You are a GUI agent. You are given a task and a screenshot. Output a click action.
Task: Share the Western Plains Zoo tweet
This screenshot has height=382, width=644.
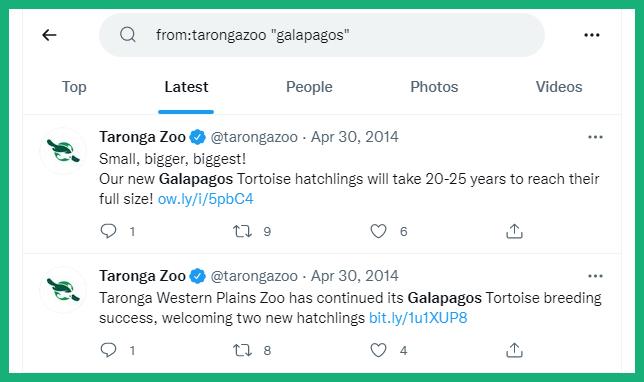click(x=514, y=350)
